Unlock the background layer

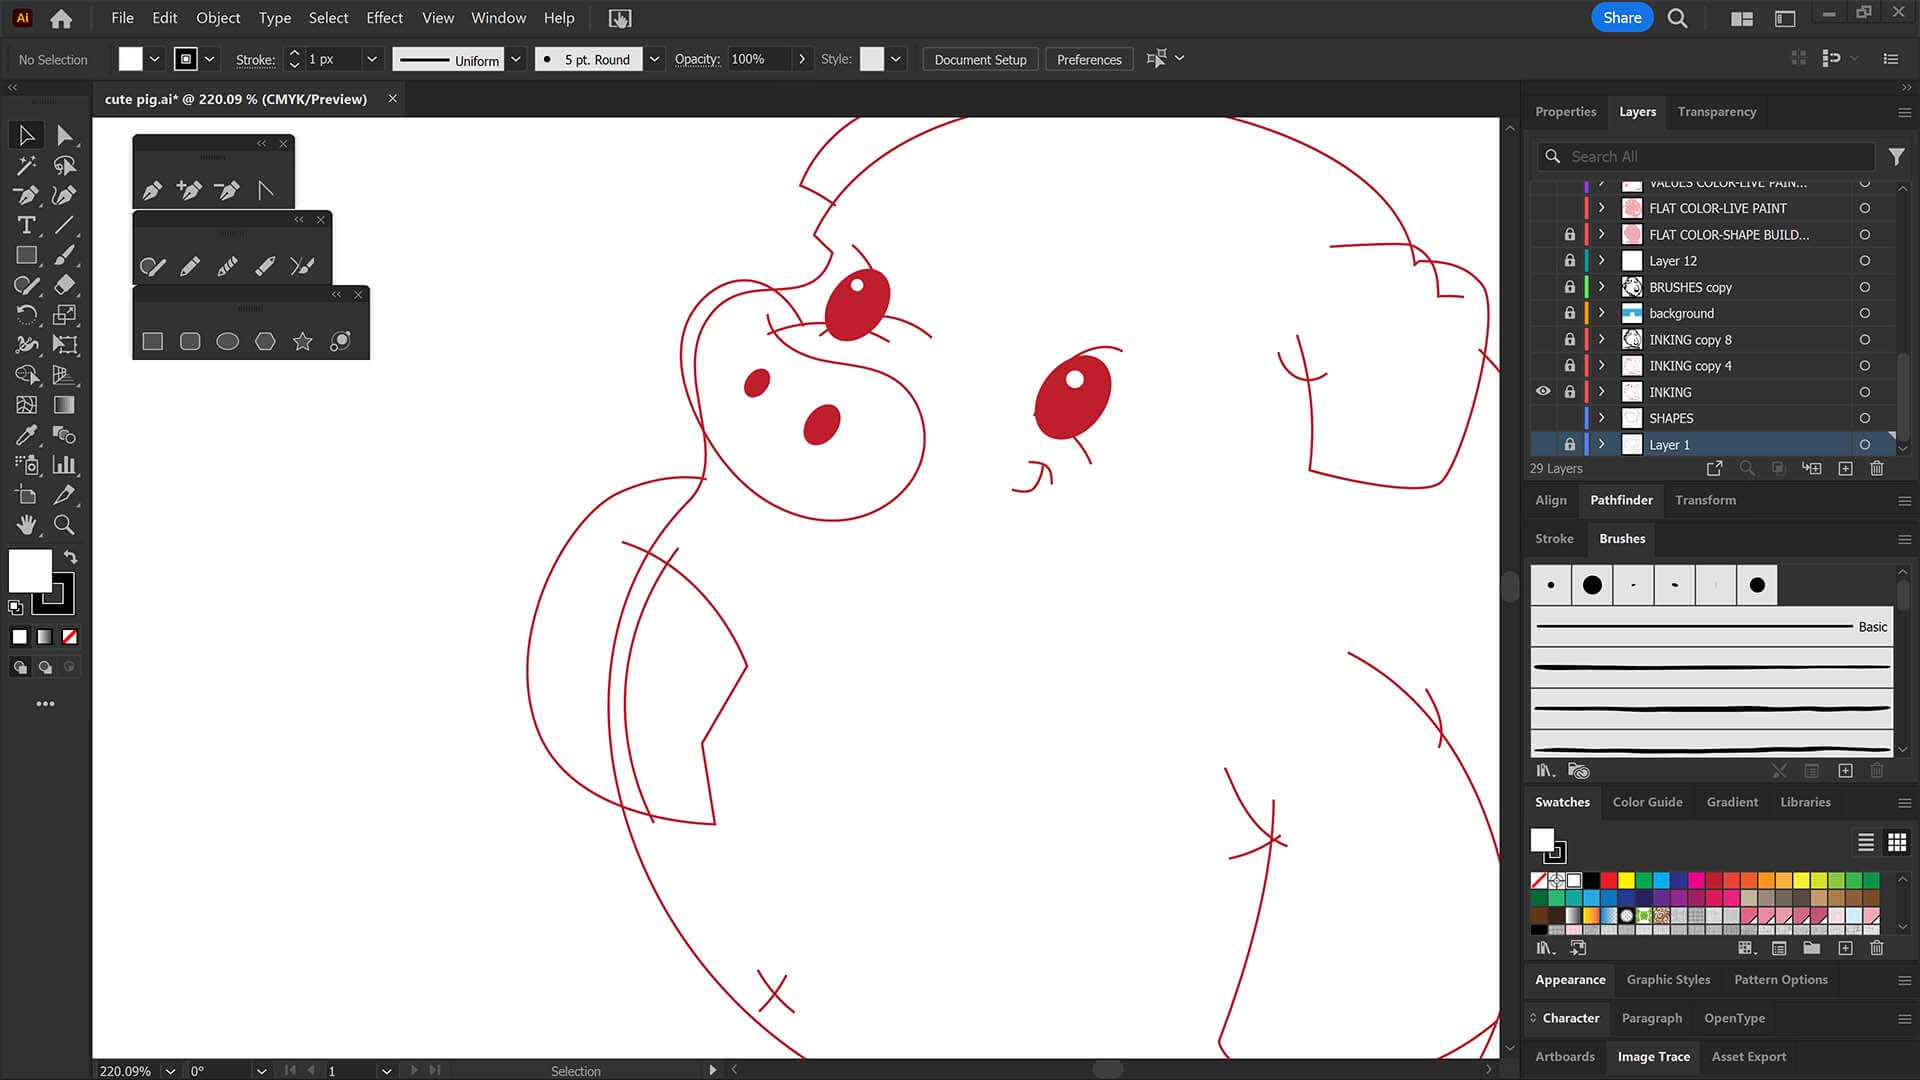[x=1570, y=313]
